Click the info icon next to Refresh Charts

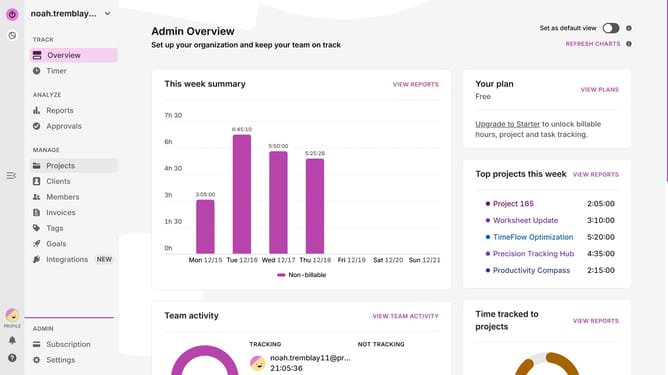pos(629,44)
